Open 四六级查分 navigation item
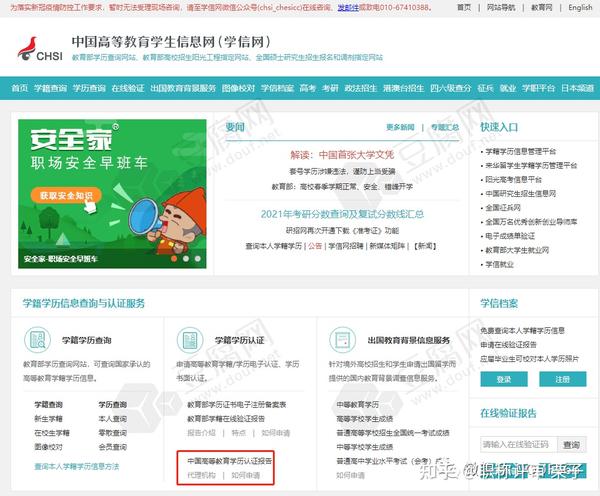The width and height of the screenshot is (600, 496). 450,88
